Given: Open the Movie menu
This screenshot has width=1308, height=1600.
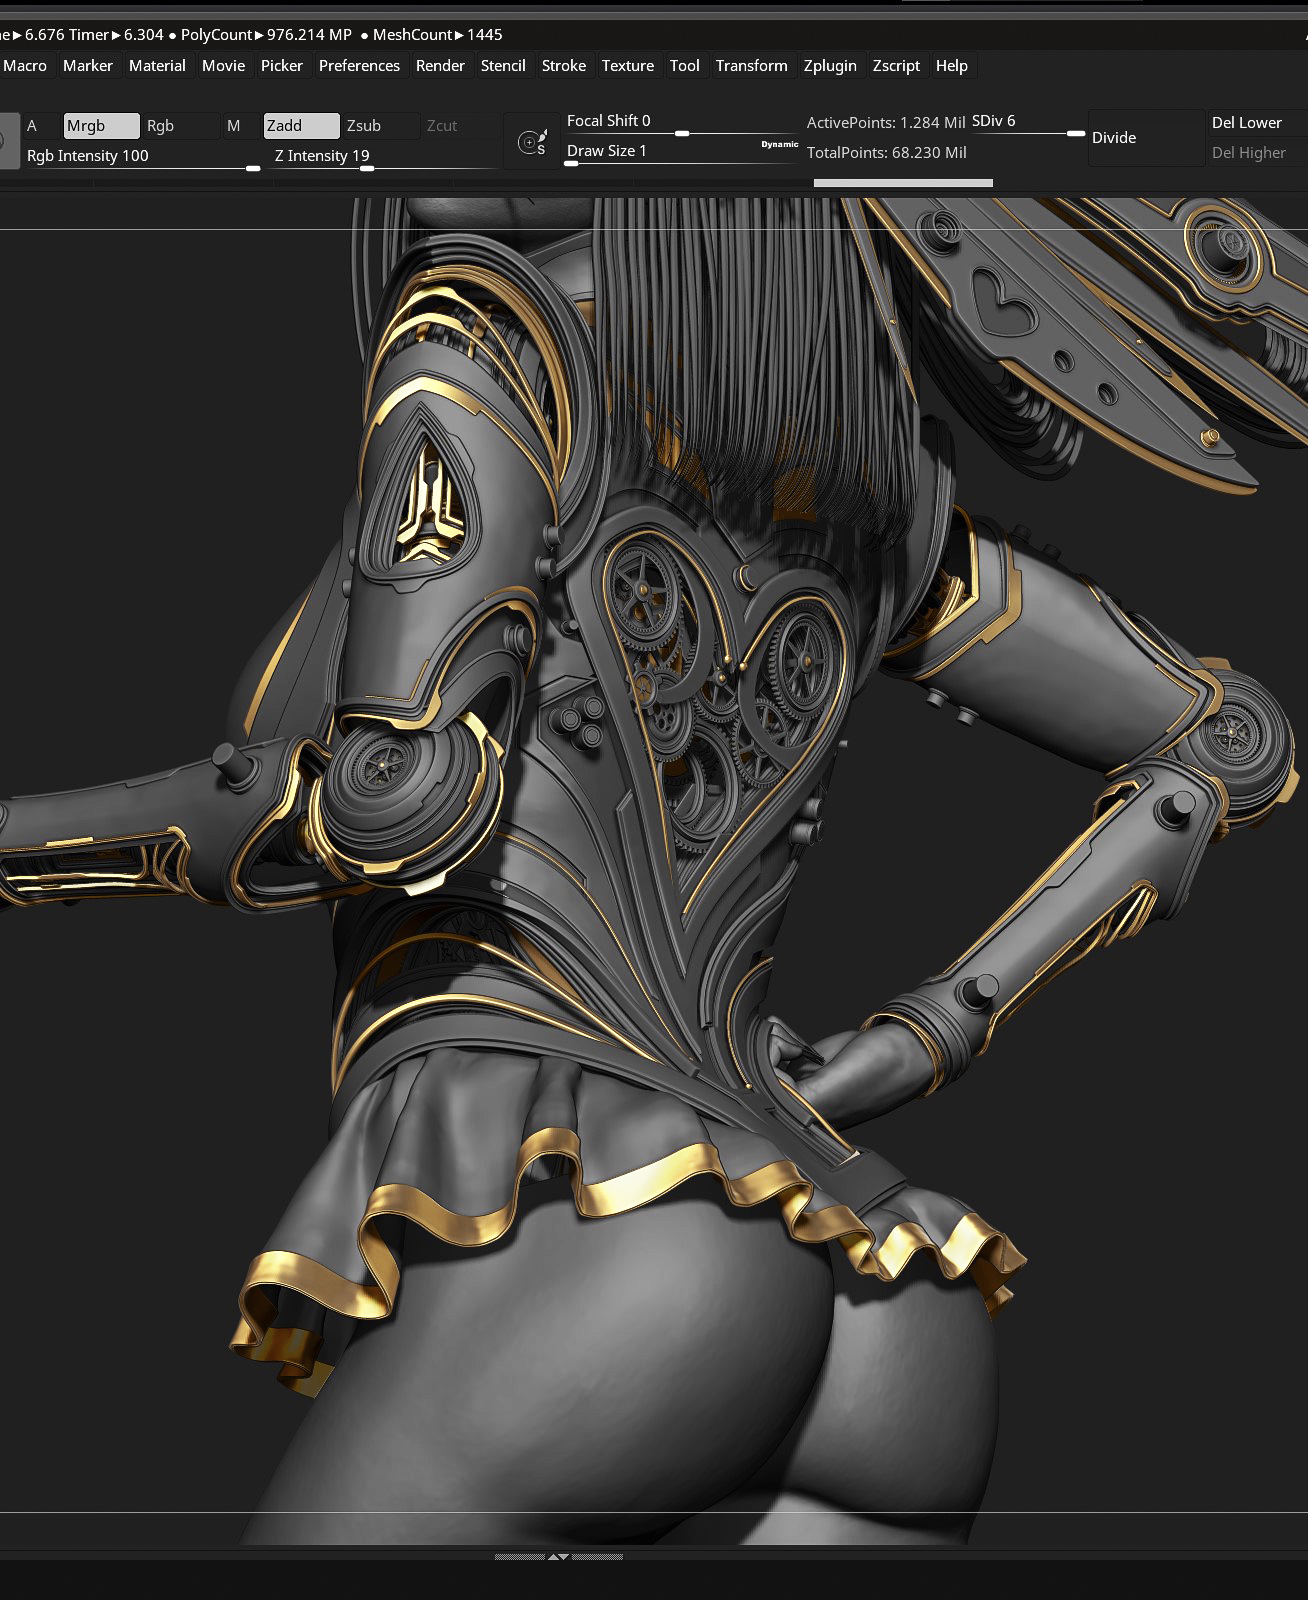Looking at the screenshot, I should [x=223, y=66].
